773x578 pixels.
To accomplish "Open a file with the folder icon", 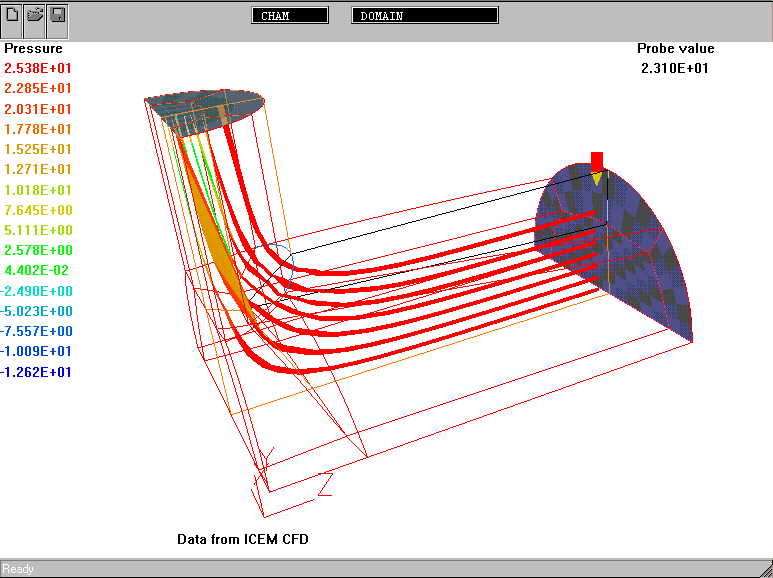I will 35,16.
